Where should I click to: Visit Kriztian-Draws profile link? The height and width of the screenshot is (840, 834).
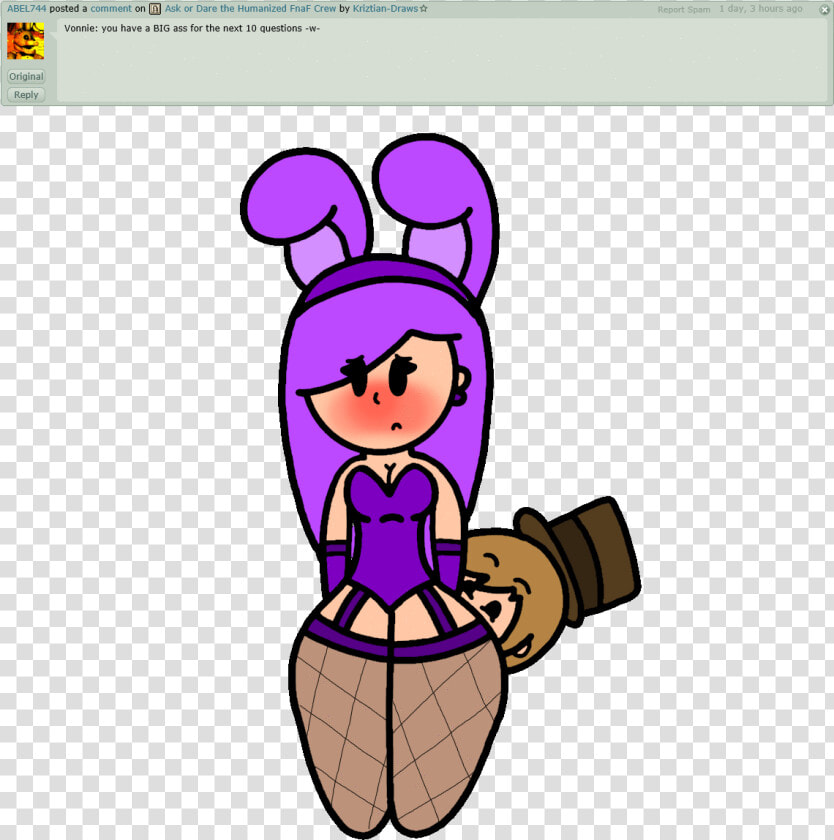click(385, 9)
